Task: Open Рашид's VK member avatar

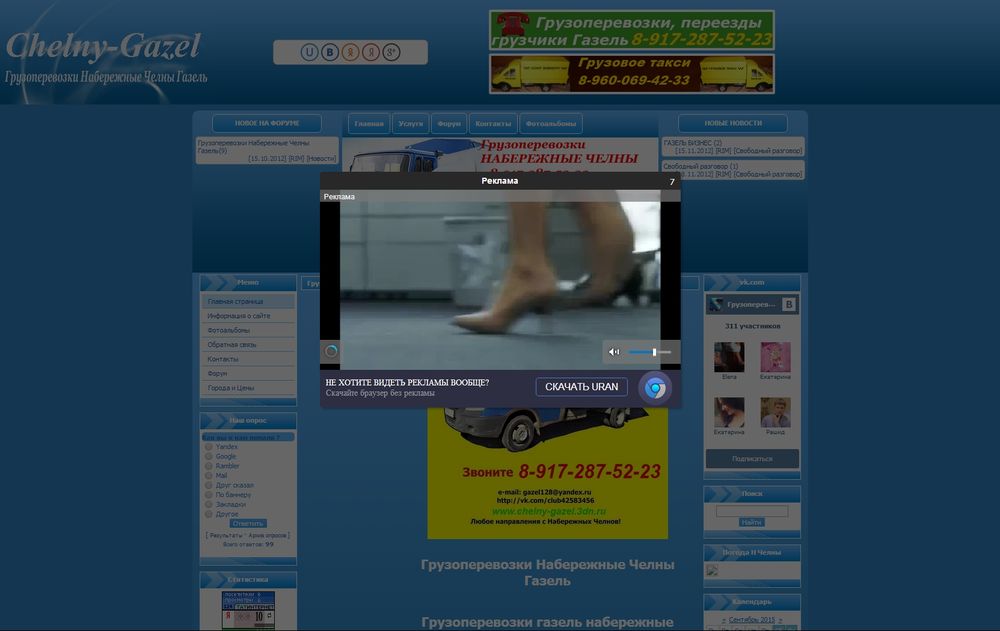Action: coord(776,412)
